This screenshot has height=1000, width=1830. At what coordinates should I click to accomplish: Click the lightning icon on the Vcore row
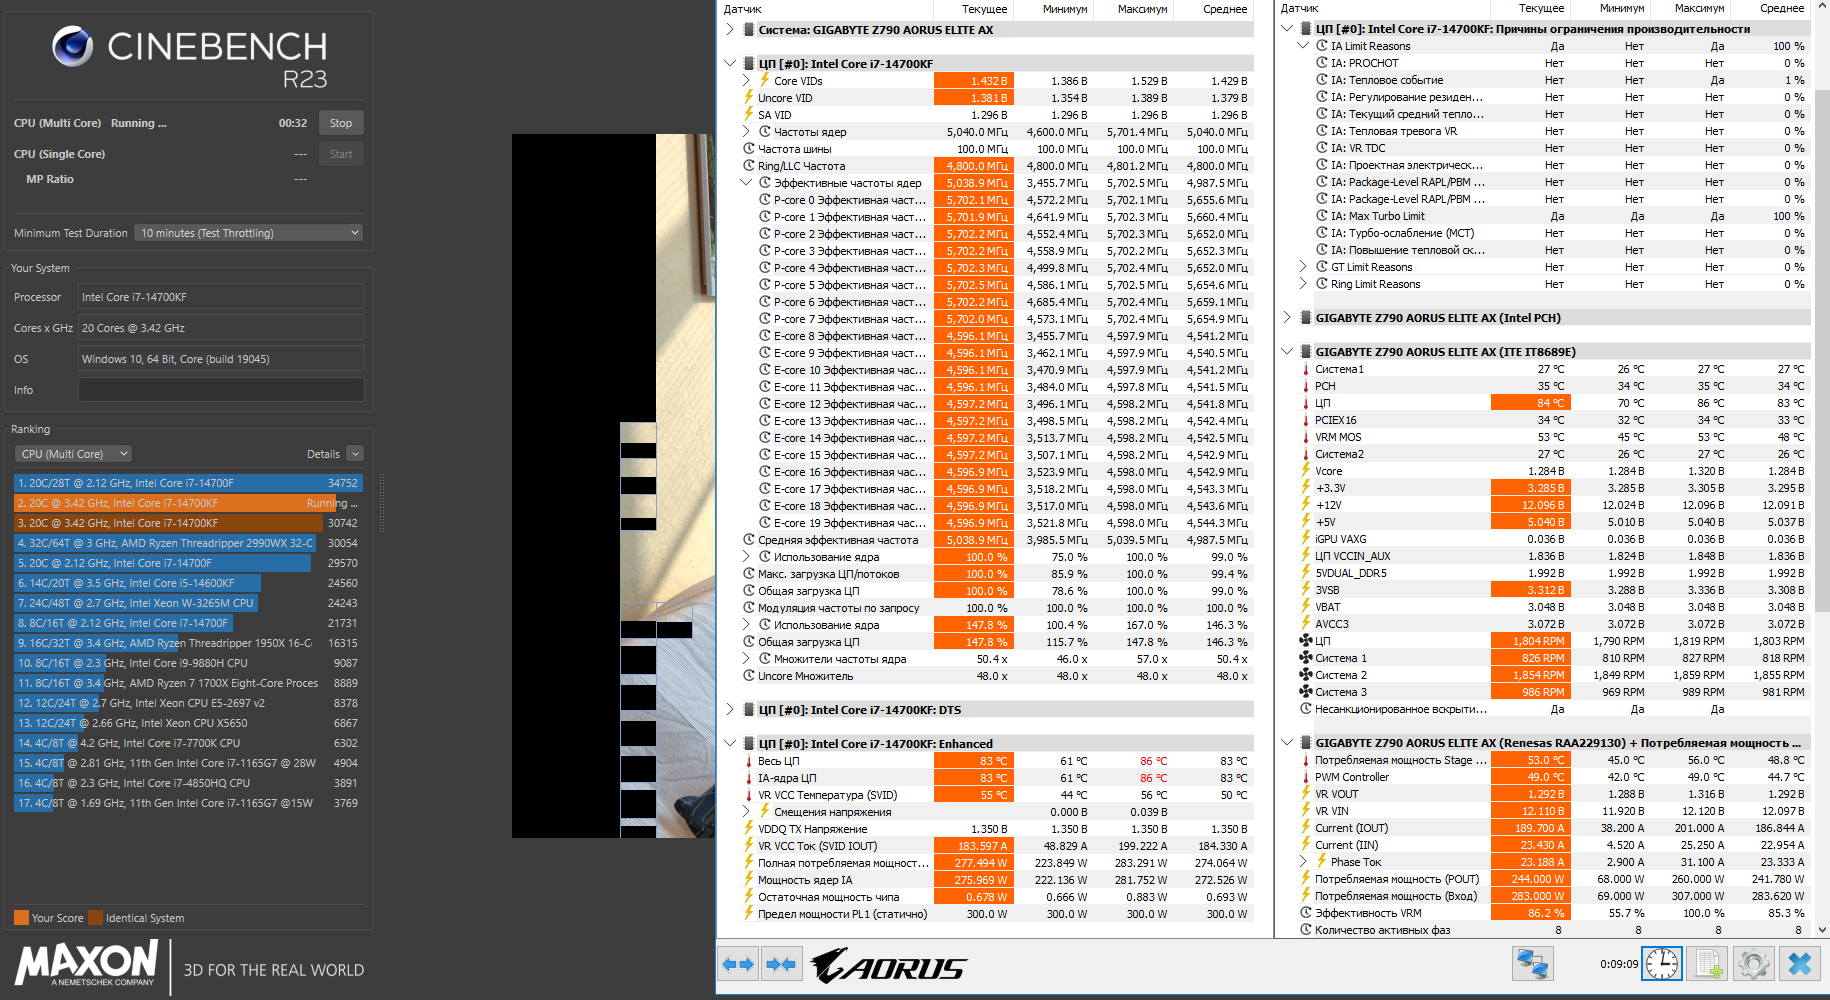pyautogui.click(x=1305, y=470)
